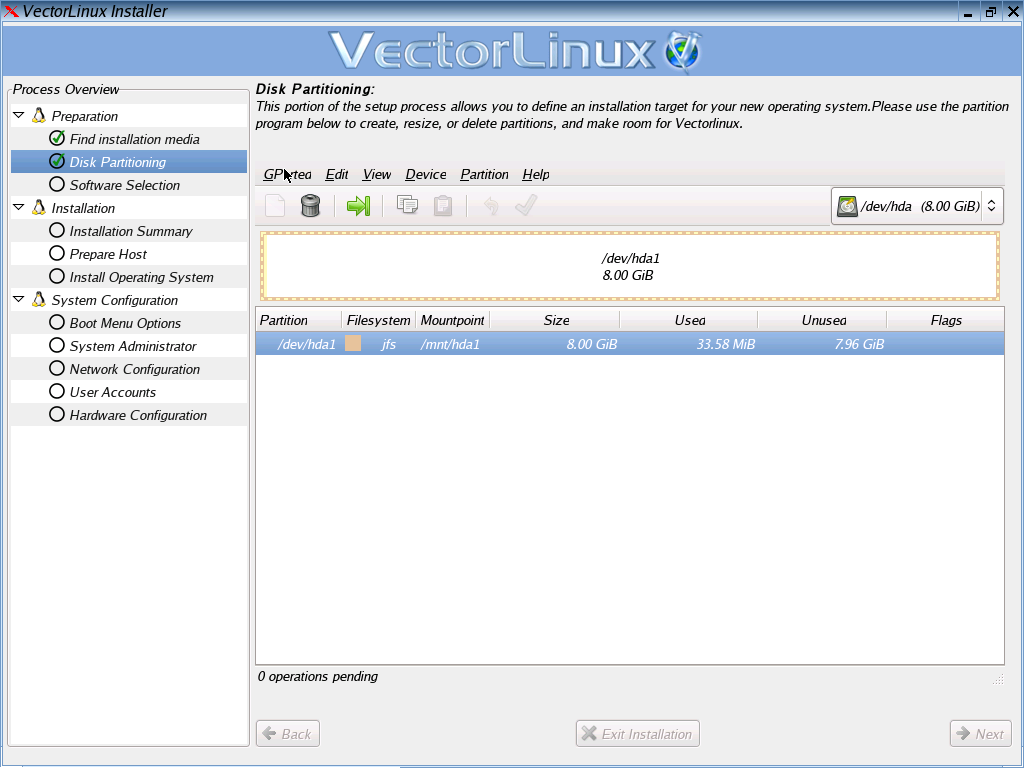Click the status bar resize grip
This screenshot has height=768, width=1024.
point(998,679)
